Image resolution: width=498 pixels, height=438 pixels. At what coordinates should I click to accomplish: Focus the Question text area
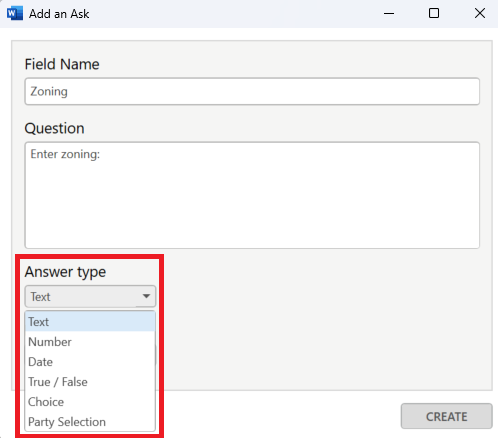tap(252, 195)
